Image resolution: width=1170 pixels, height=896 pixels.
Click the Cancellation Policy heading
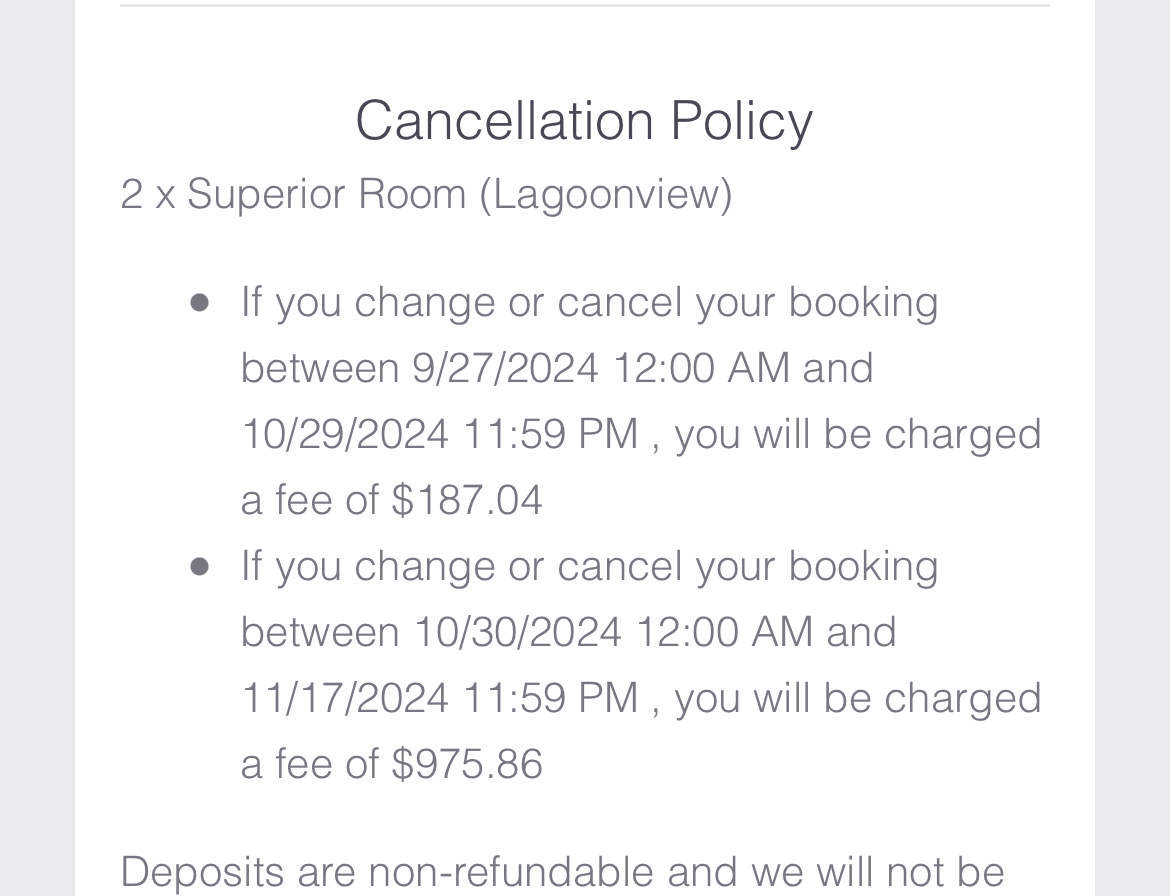click(x=584, y=121)
